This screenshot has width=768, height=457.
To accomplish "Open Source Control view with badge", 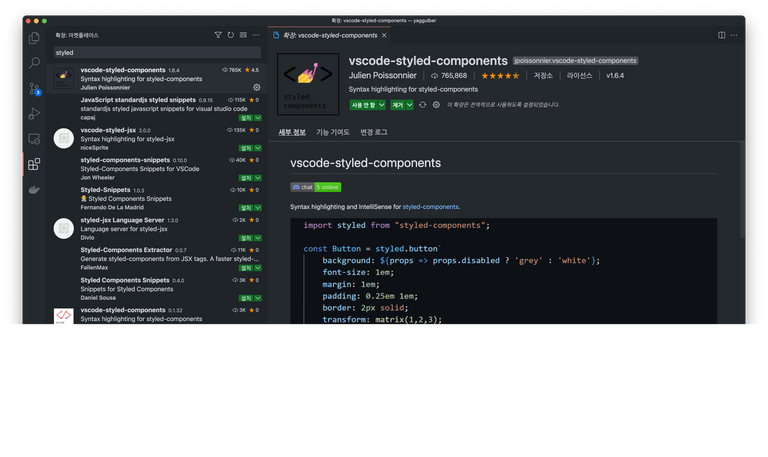I will [34, 89].
